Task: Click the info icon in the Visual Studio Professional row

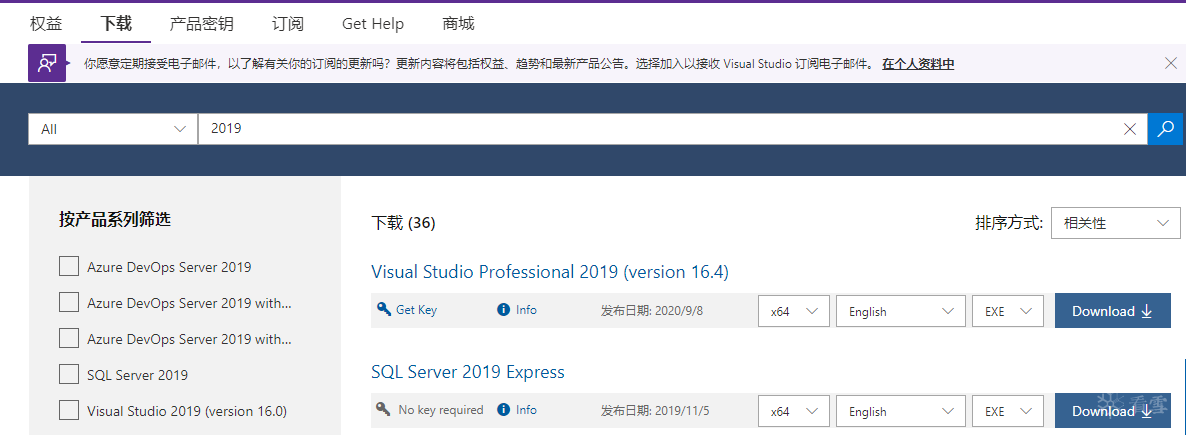Action: (503, 309)
